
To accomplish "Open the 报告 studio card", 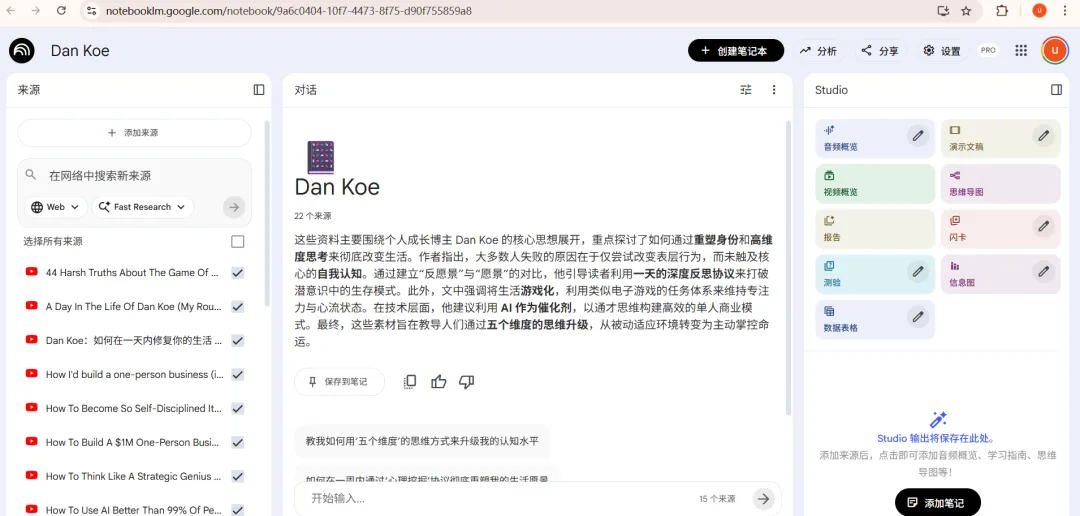I will [x=875, y=229].
